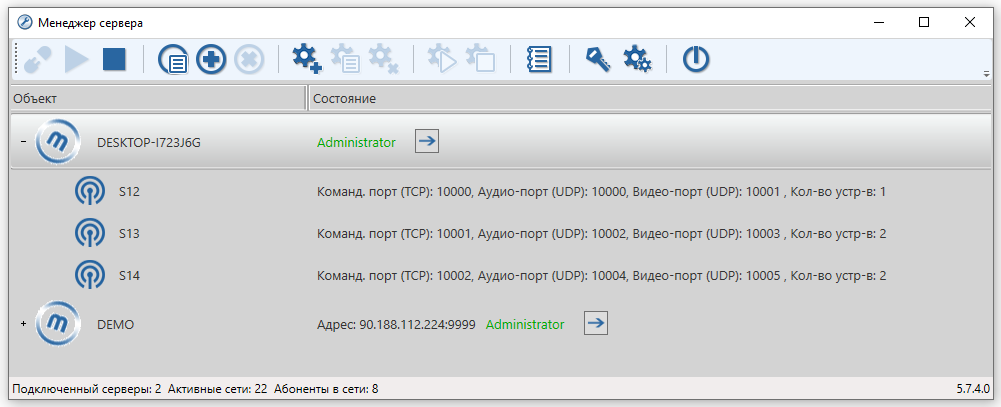The width and height of the screenshot is (1001, 407).
Task: Maximize the Менеджер сервера window
Action: (x=924, y=22)
